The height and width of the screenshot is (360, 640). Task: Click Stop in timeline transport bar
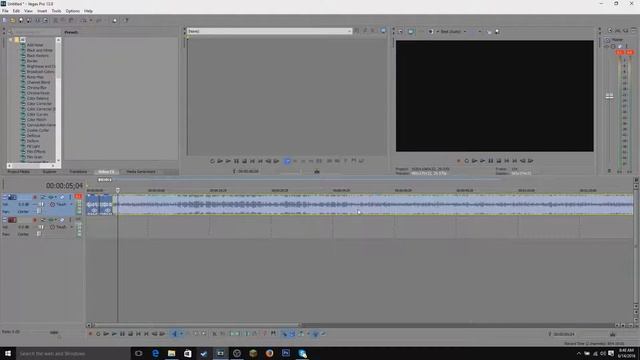click(x=130, y=333)
